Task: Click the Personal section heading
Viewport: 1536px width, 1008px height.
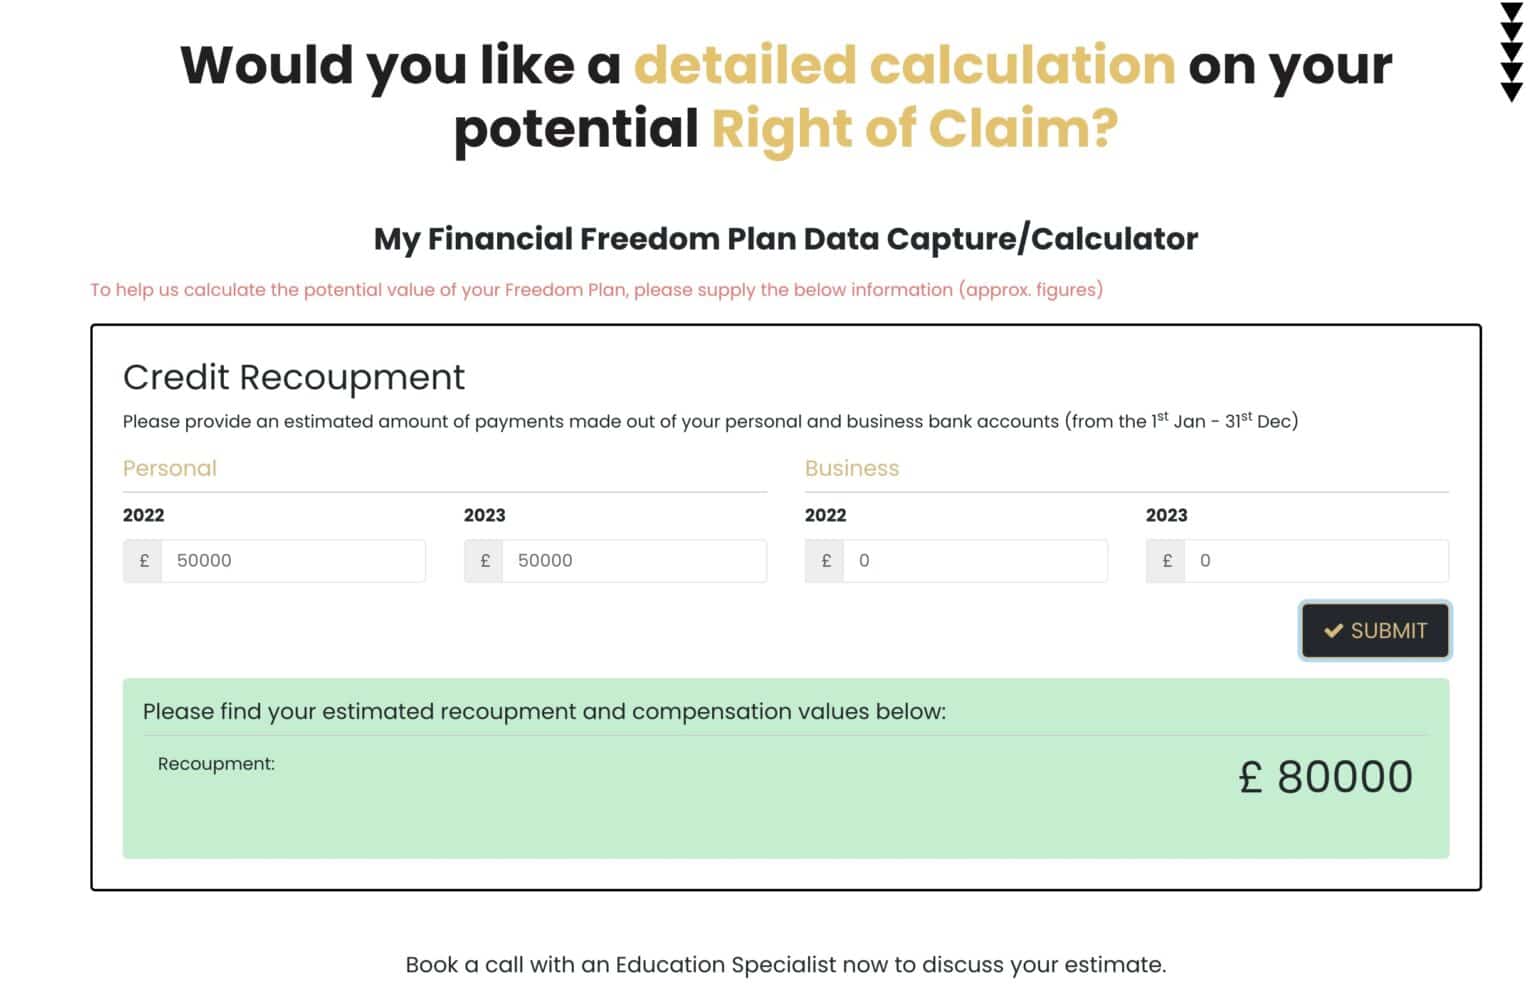Action: [170, 468]
